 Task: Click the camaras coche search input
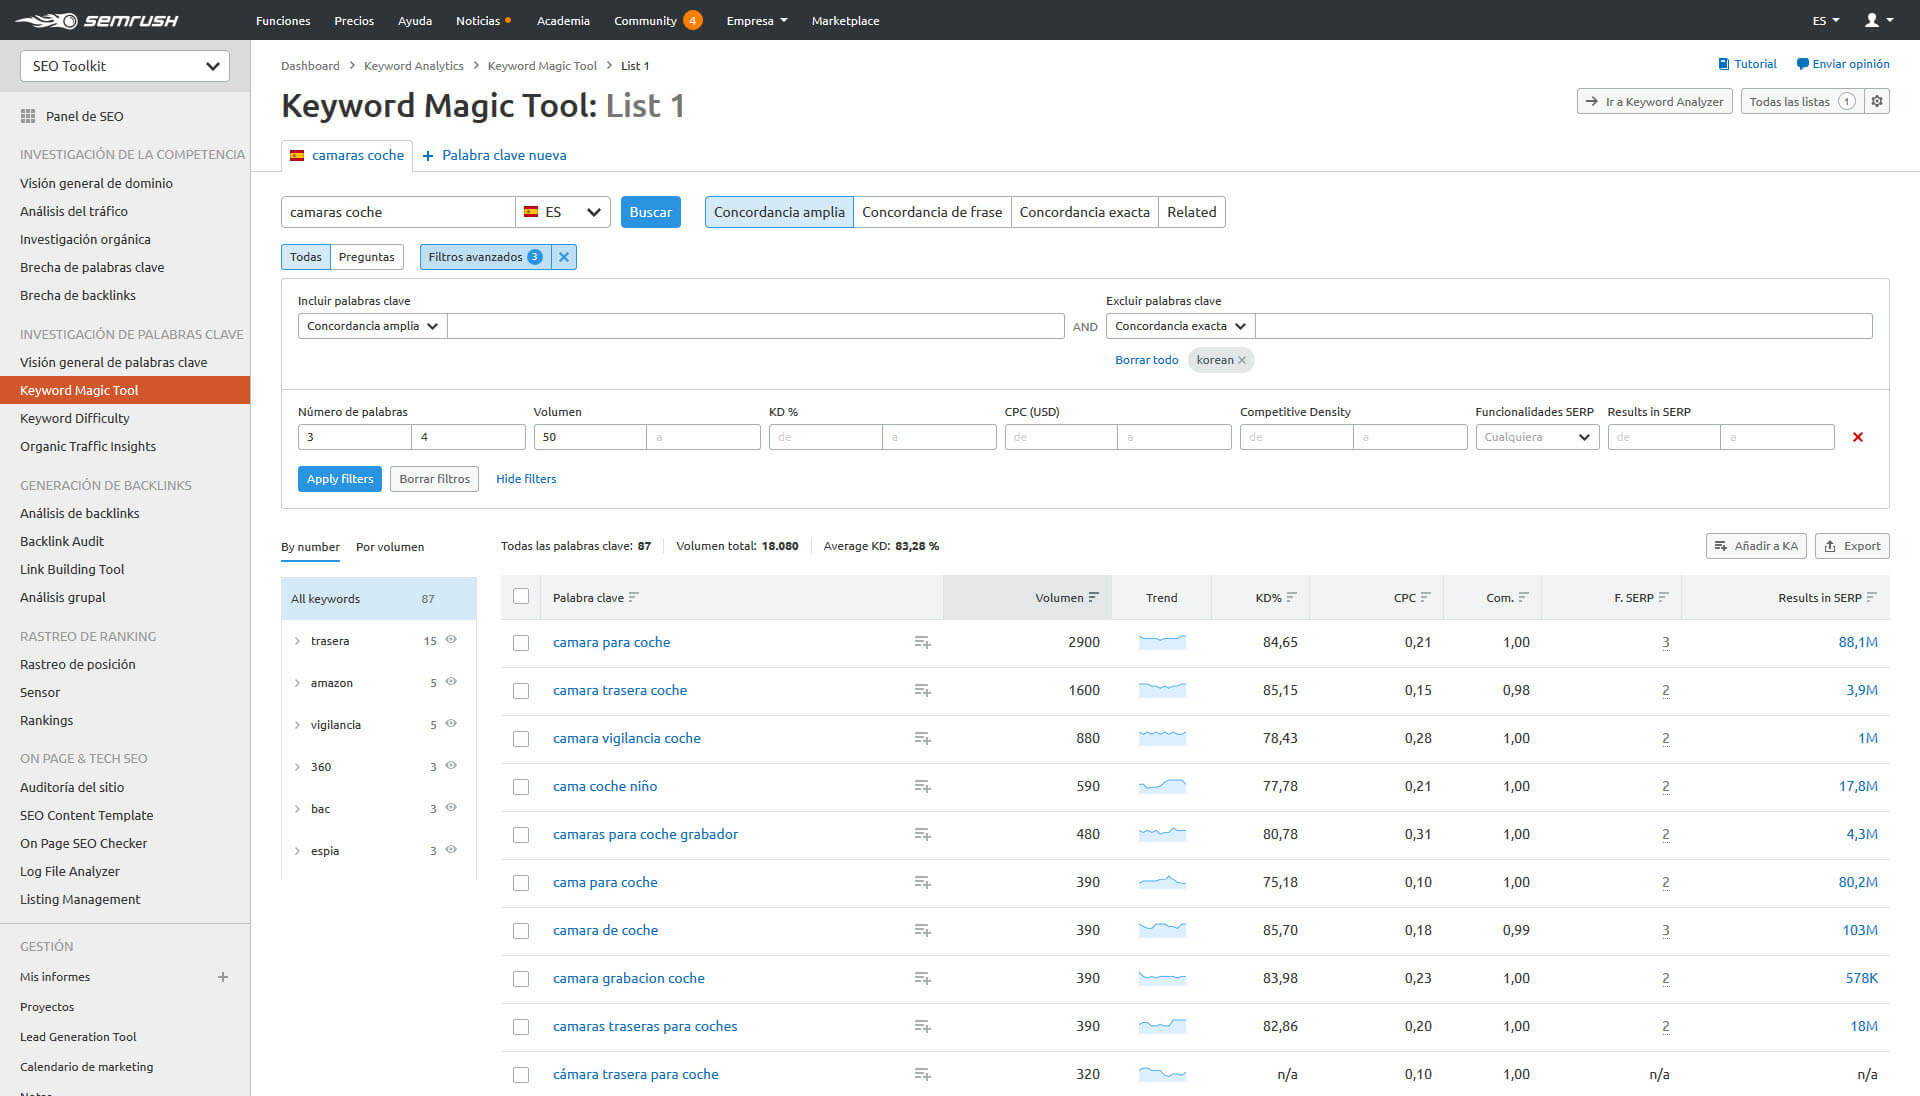point(398,212)
